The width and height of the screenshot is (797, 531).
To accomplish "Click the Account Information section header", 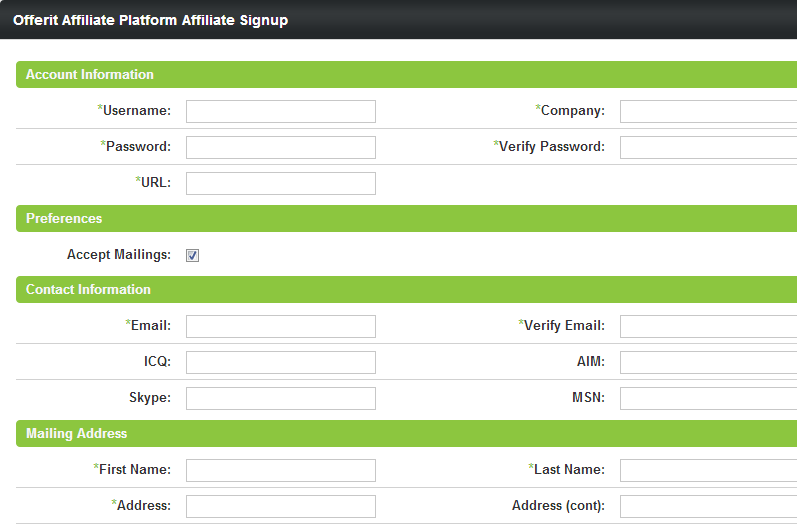I will pyautogui.click(x=90, y=75).
